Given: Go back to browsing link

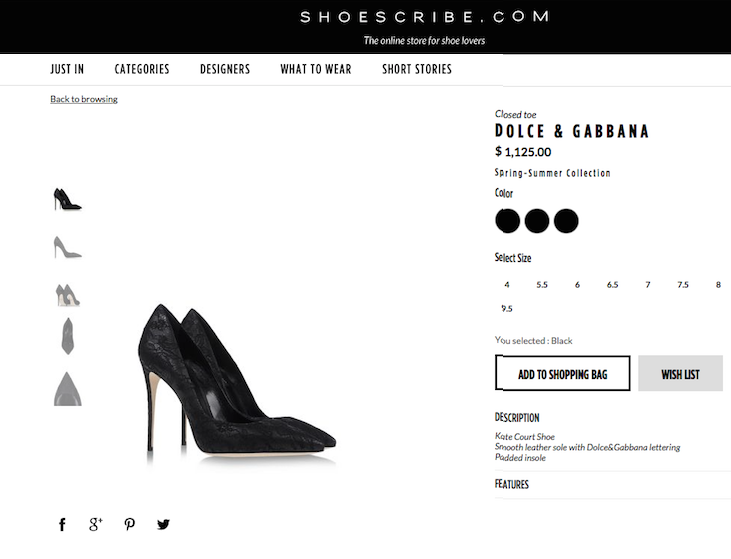Looking at the screenshot, I should [84, 99].
